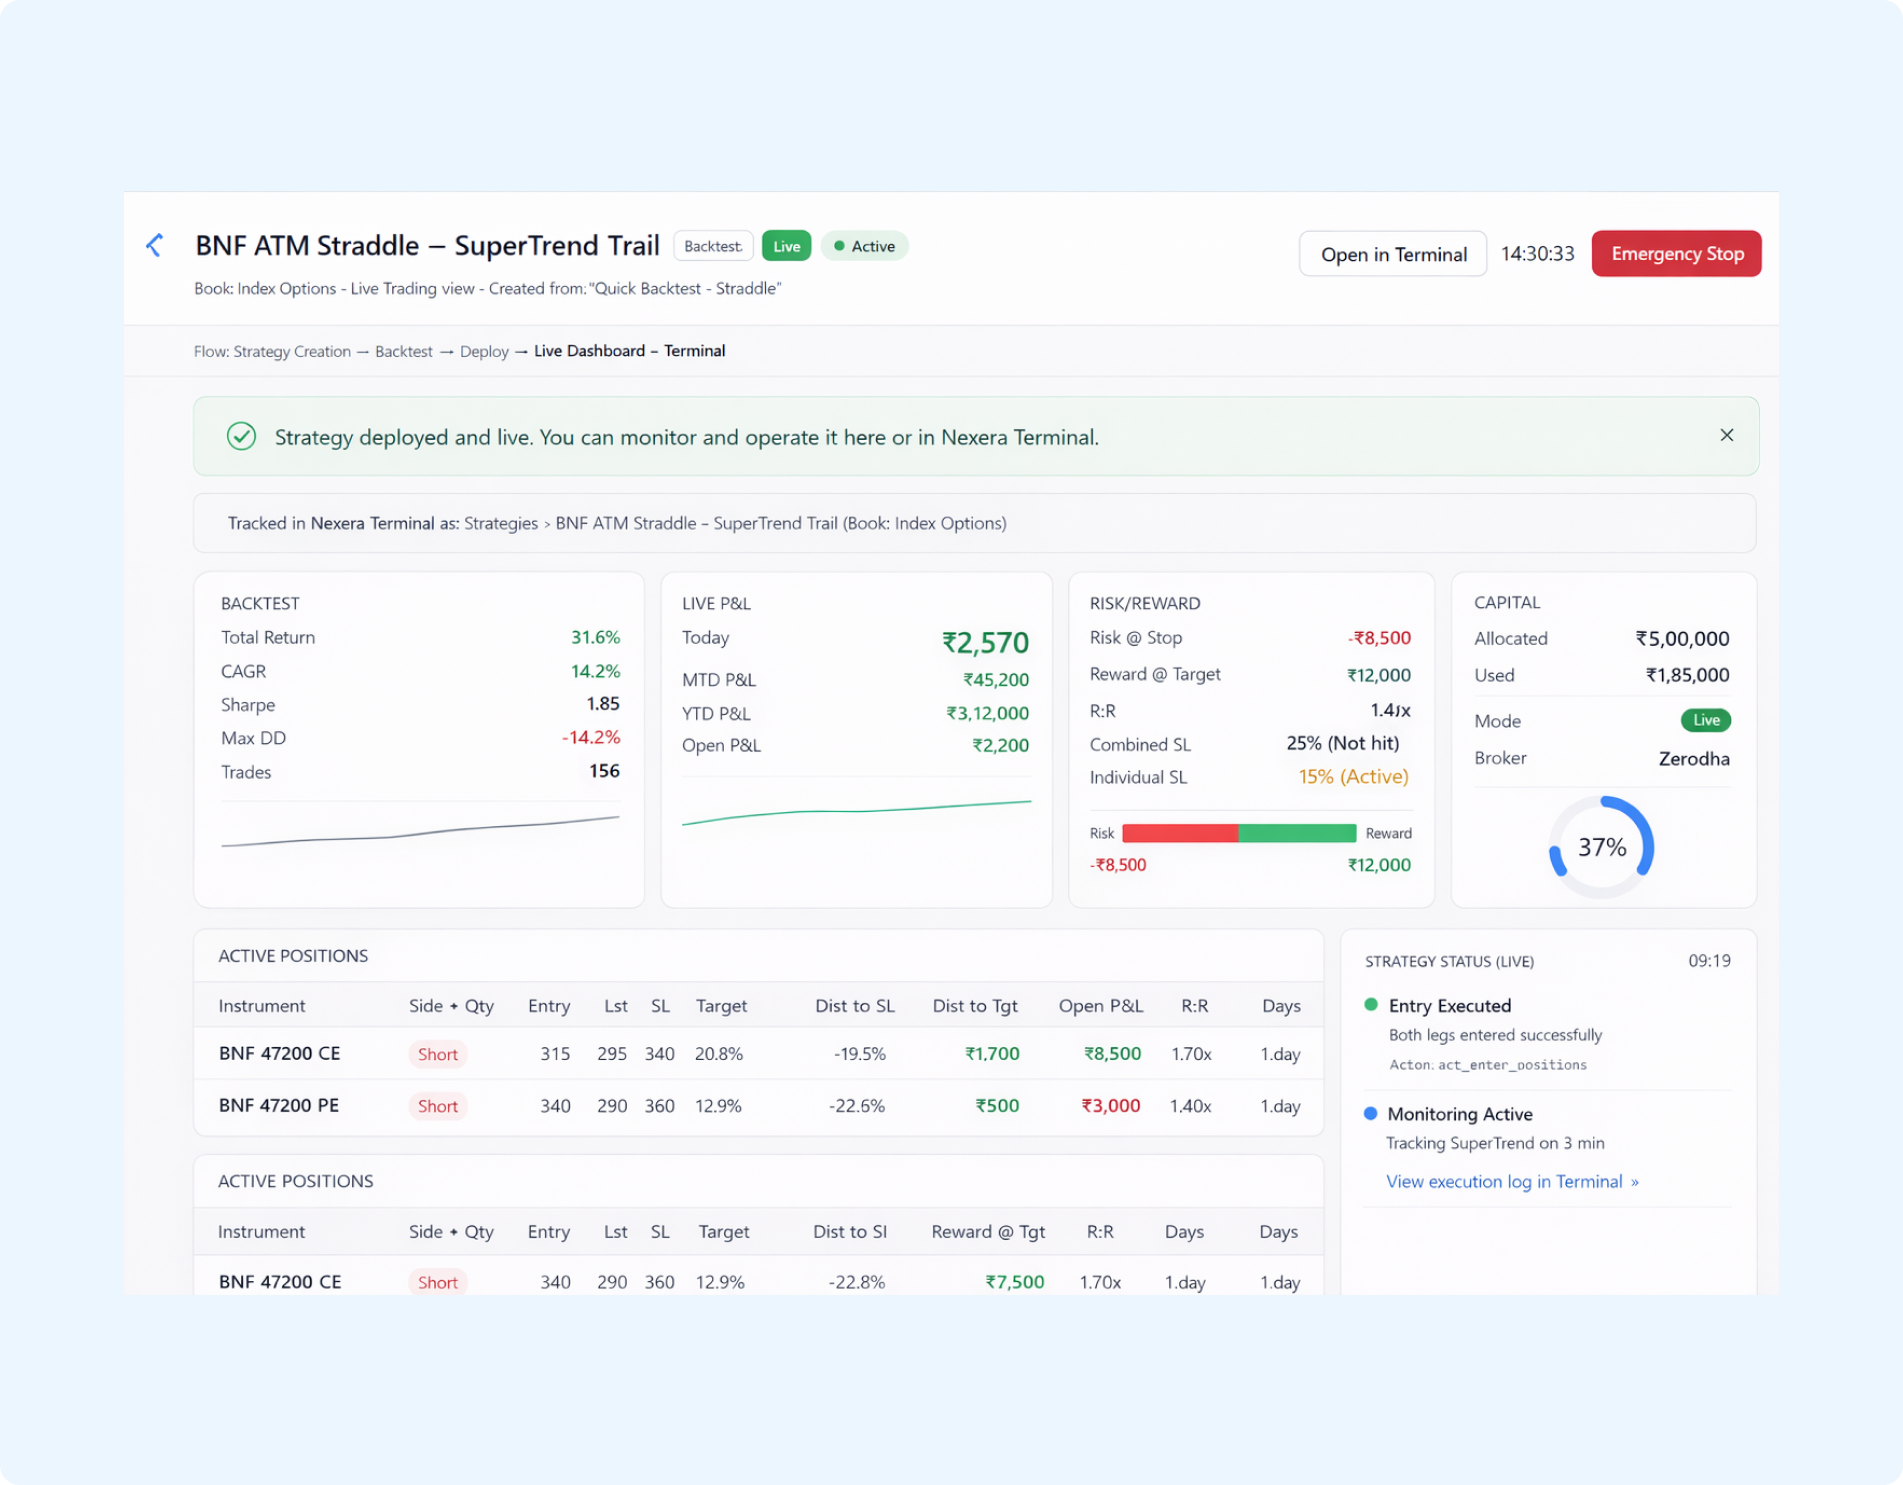Click the backtest equity curve chart

420,832
